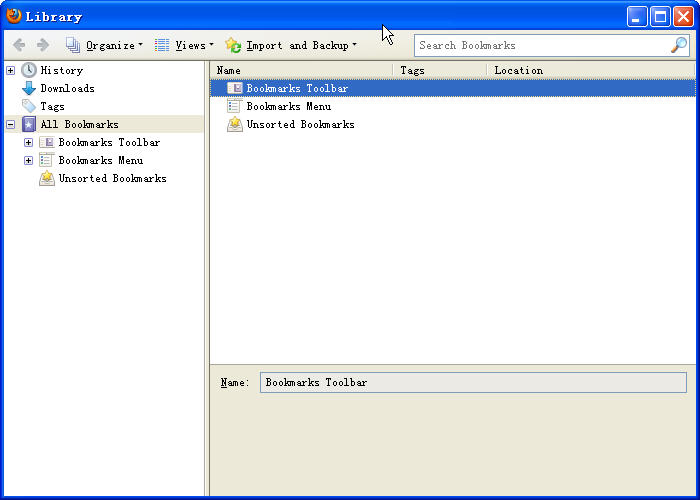Click the search magnifying glass icon

click(x=678, y=45)
